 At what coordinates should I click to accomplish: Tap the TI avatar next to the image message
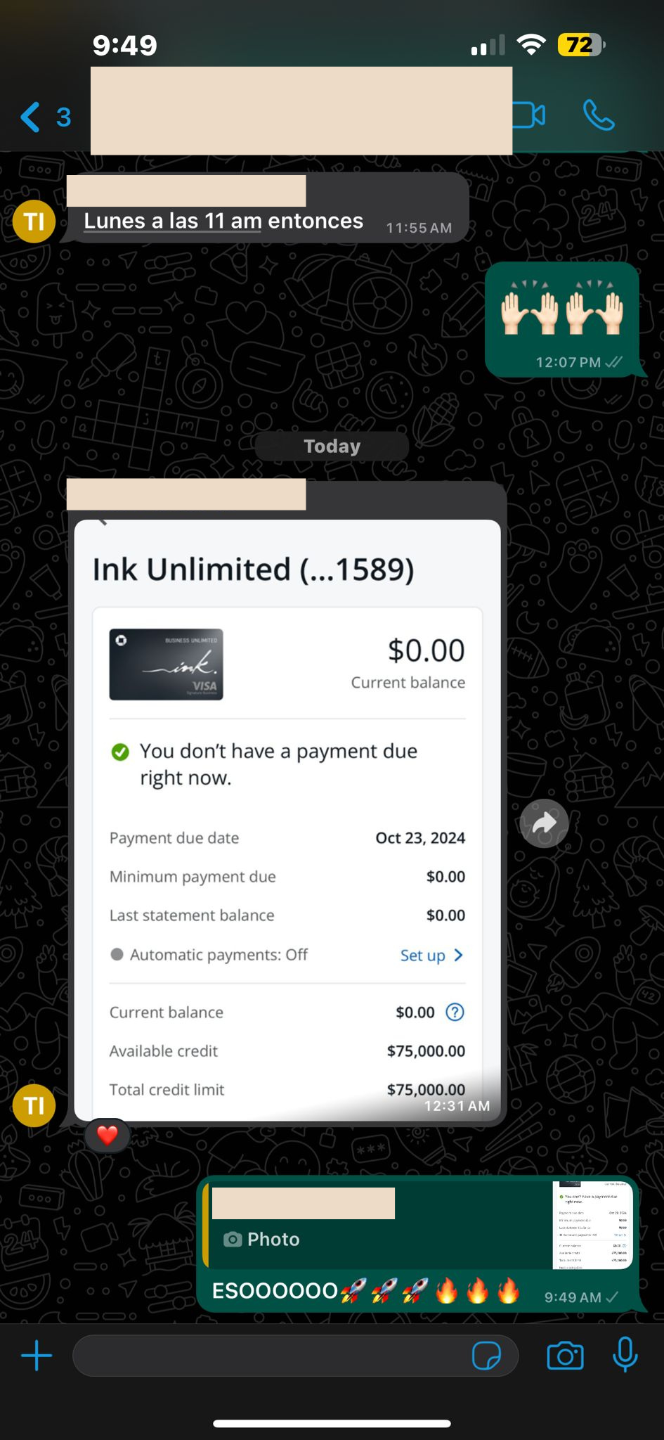click(34, 1106)
